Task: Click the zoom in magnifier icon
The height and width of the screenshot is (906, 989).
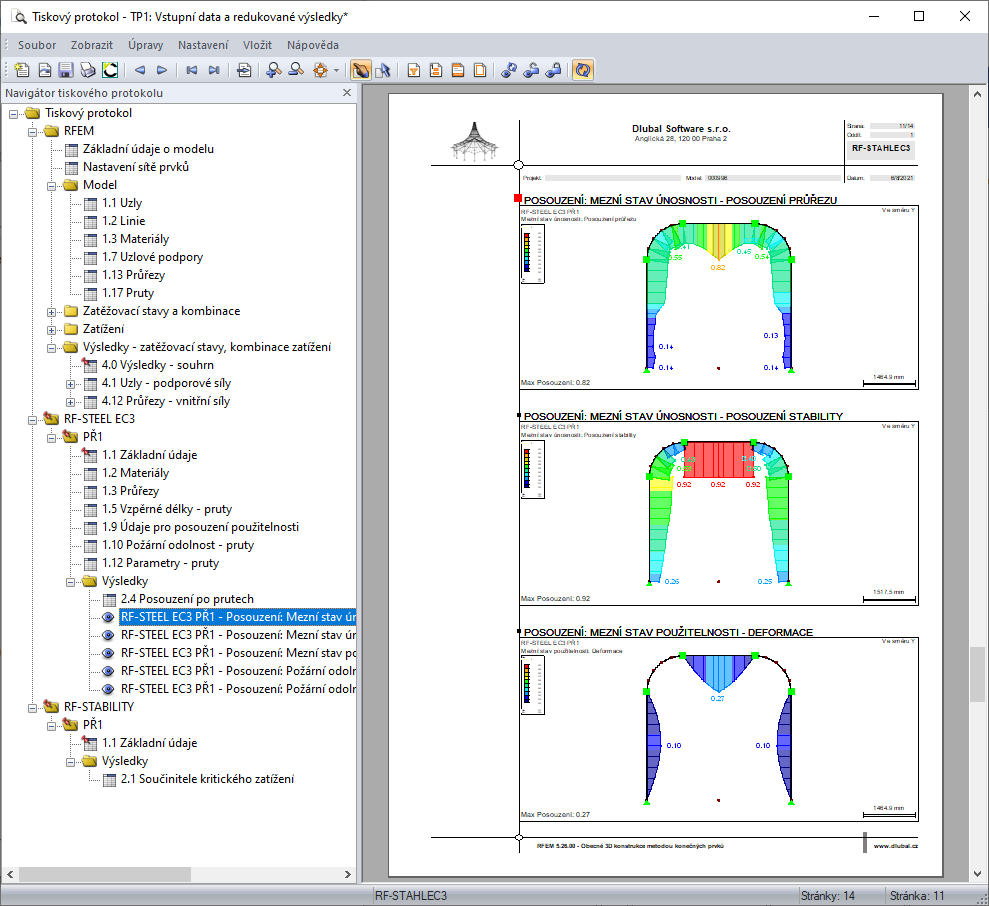Action: pos(274,70)
